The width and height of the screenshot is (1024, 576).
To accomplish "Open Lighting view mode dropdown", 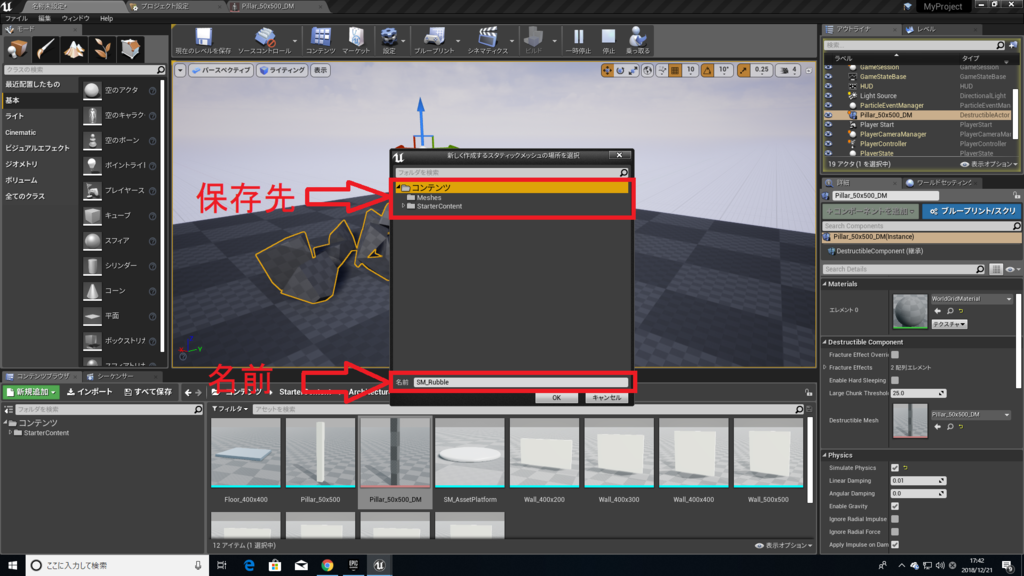I will (283, 71).
